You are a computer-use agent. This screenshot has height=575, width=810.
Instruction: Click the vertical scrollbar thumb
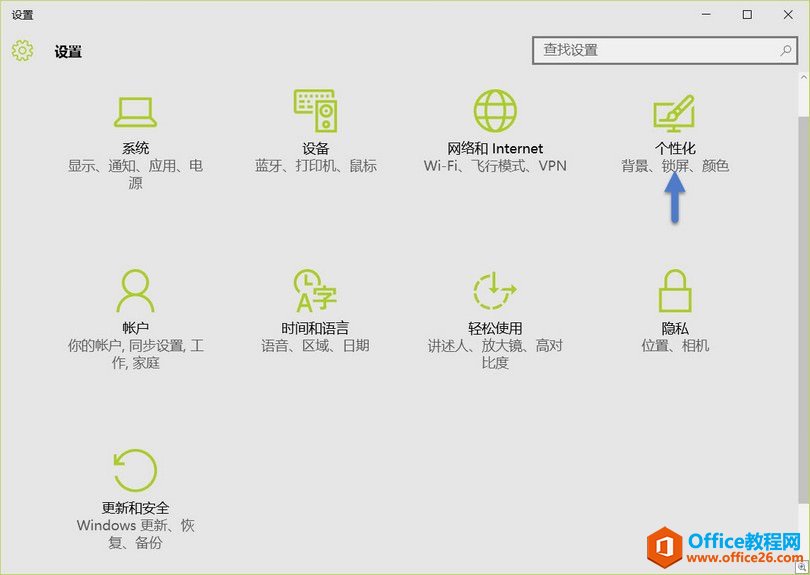click(804, 309)
